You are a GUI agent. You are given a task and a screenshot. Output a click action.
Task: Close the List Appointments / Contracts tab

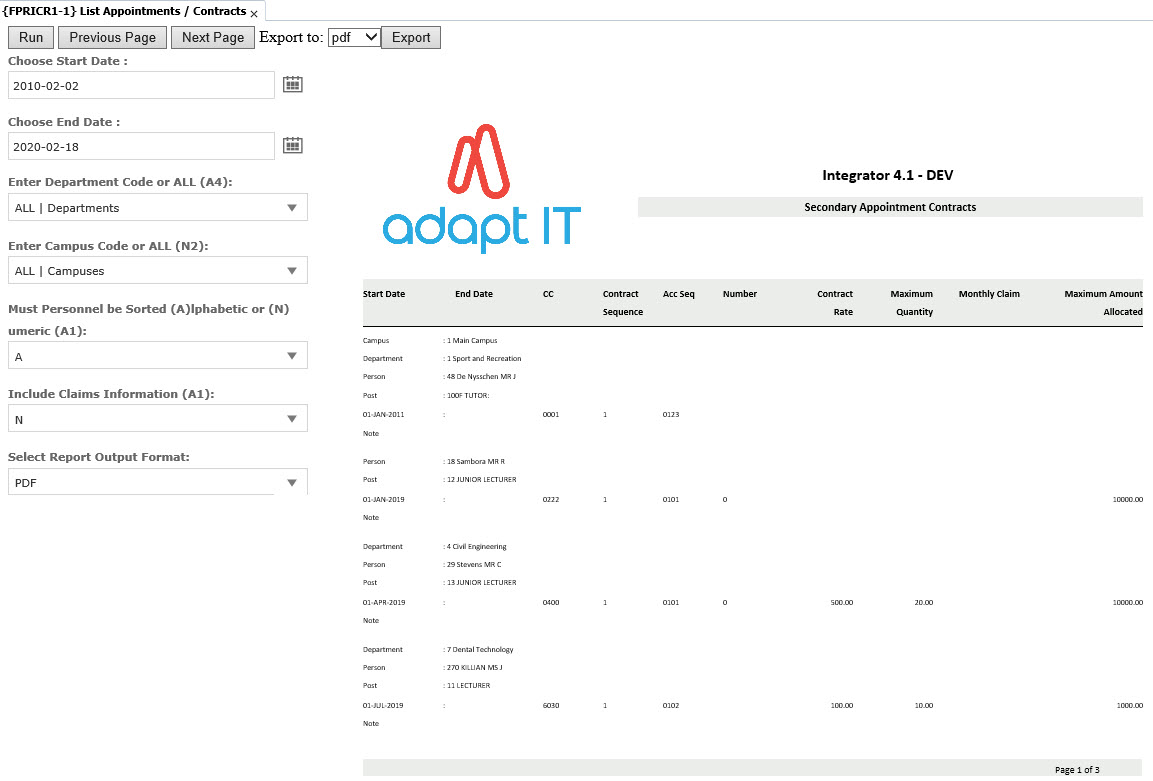click(254, 14)
